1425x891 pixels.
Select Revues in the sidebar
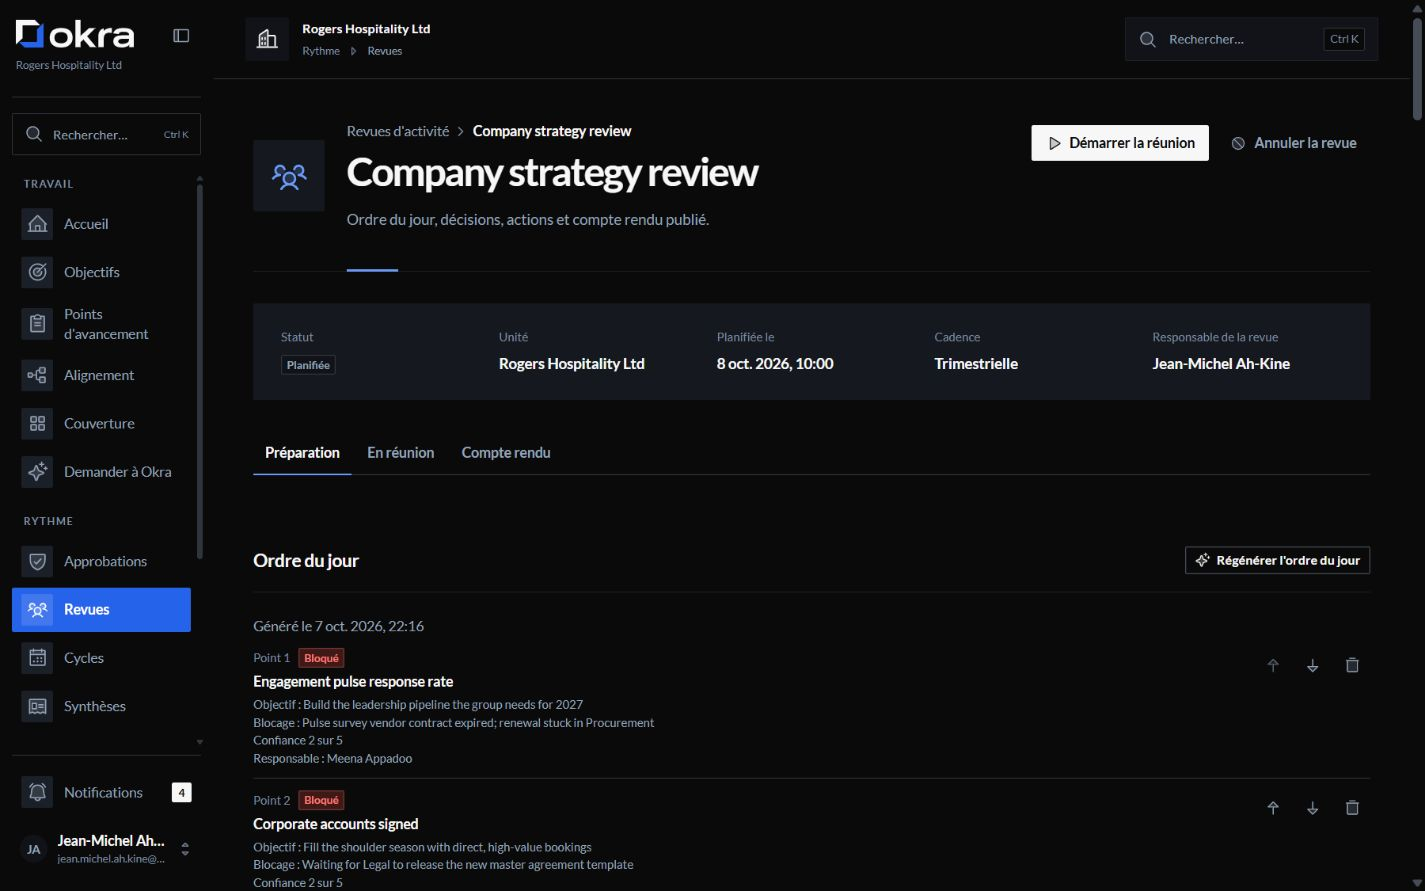click(101, 609)
